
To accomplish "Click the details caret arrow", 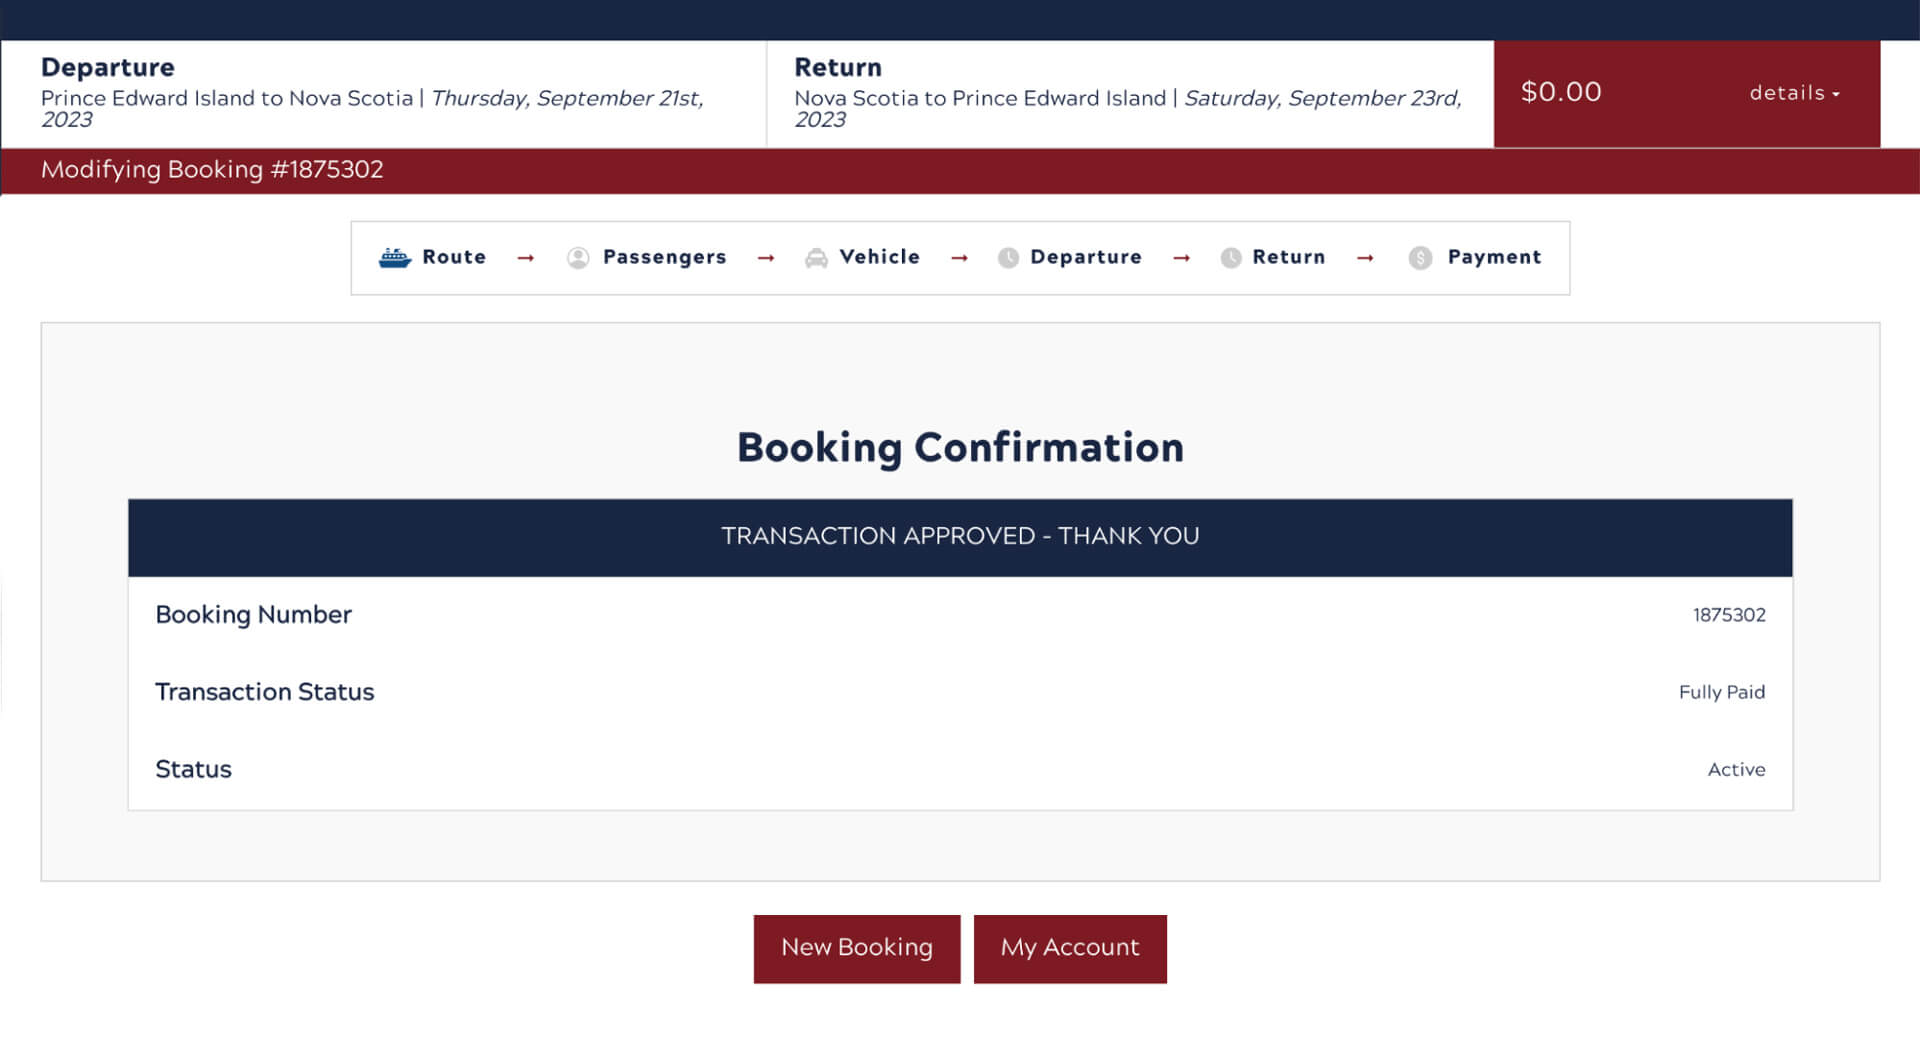I will tap(1836, 96).
